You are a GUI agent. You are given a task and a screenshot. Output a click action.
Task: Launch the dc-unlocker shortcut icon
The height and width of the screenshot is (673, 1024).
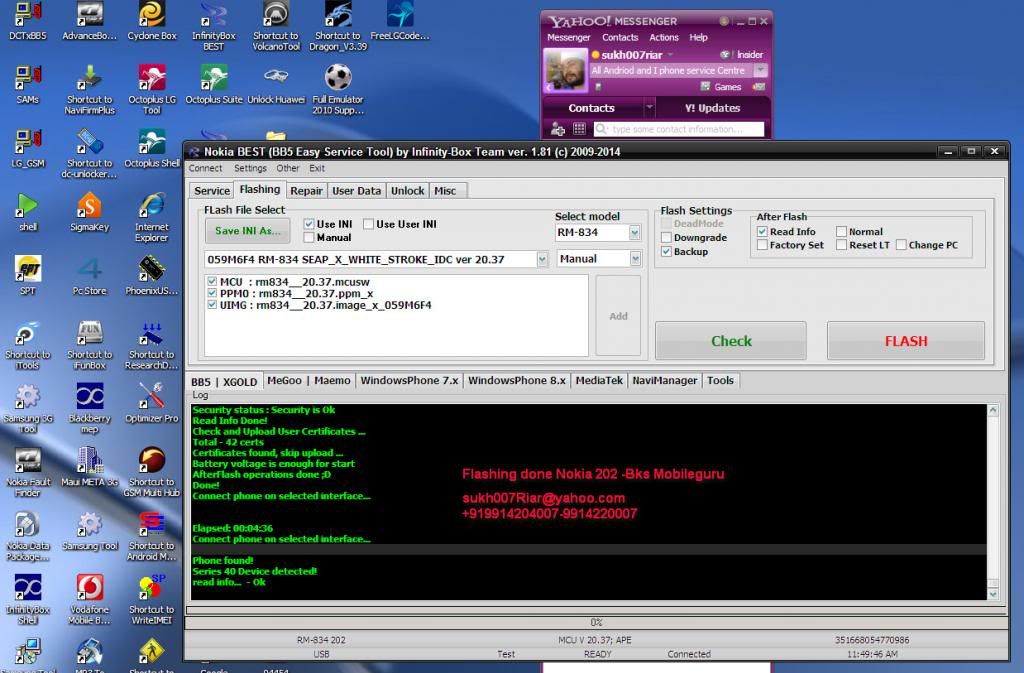point(89,154)
